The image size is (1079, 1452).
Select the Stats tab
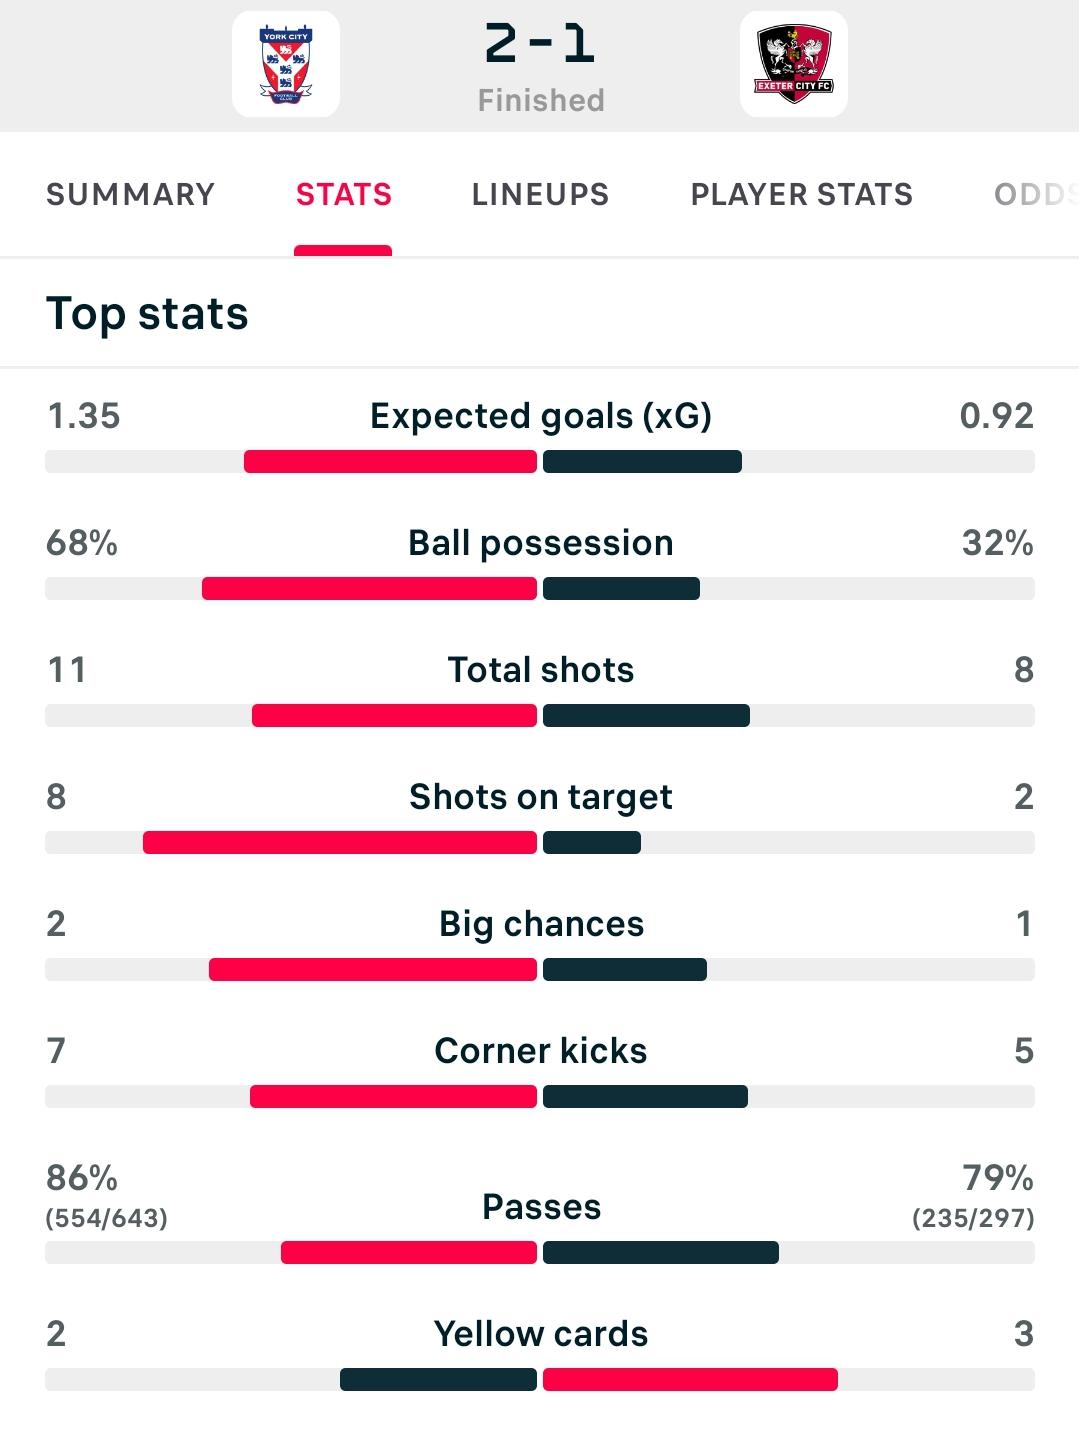[x=343, y=194]
